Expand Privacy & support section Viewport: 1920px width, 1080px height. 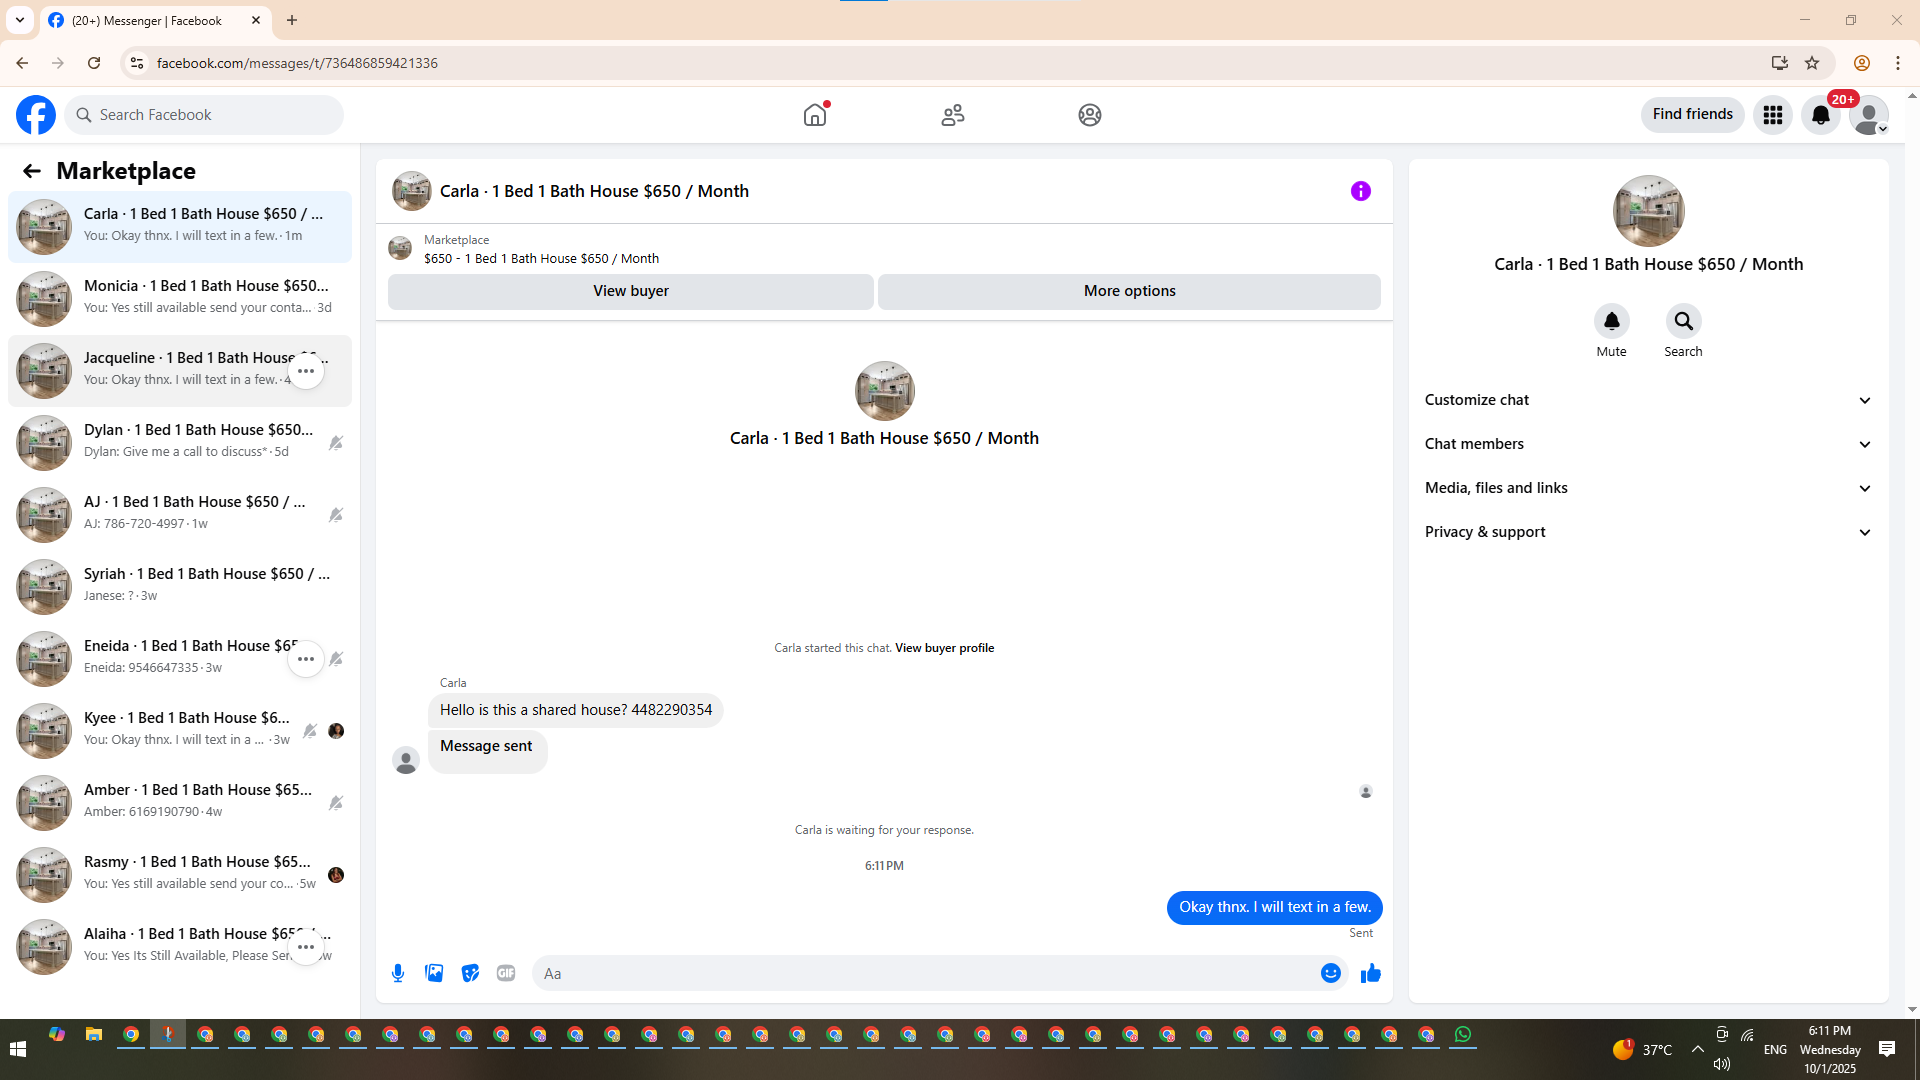1648,532
